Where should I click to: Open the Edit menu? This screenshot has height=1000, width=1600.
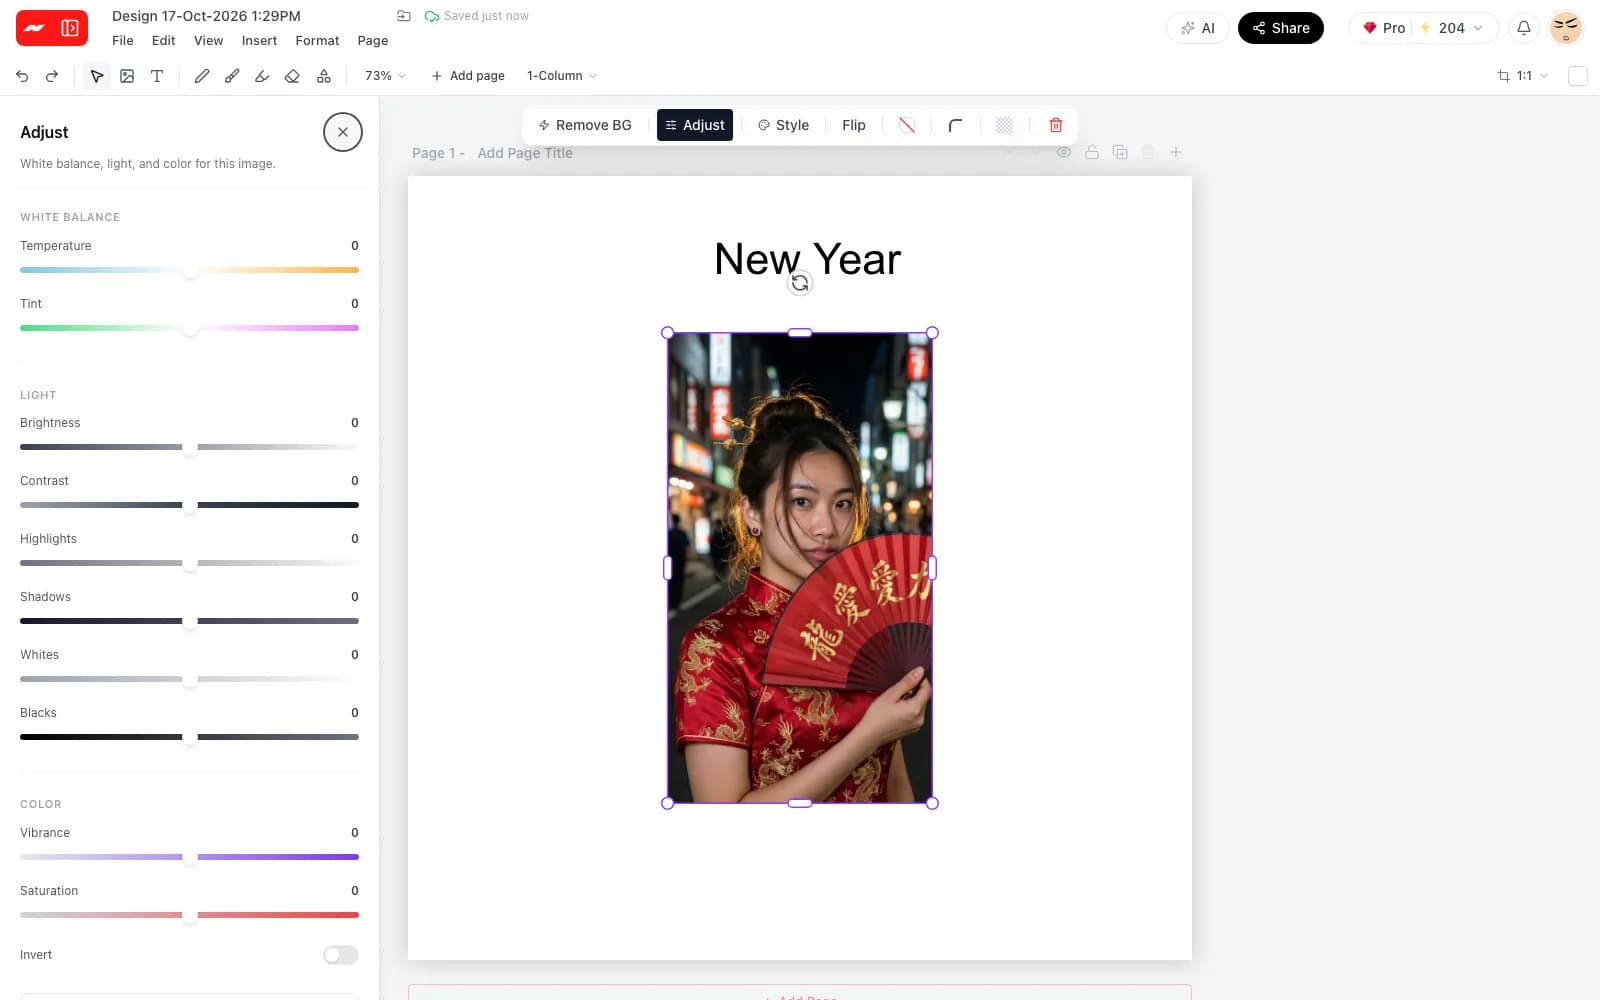163,41
